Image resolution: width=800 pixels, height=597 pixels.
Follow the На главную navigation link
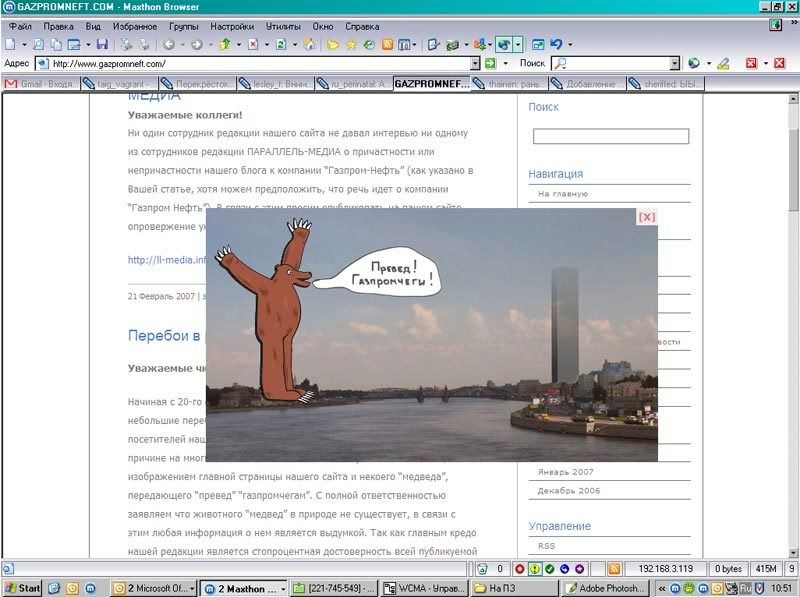pyautogui.click(x=563, y=194)
